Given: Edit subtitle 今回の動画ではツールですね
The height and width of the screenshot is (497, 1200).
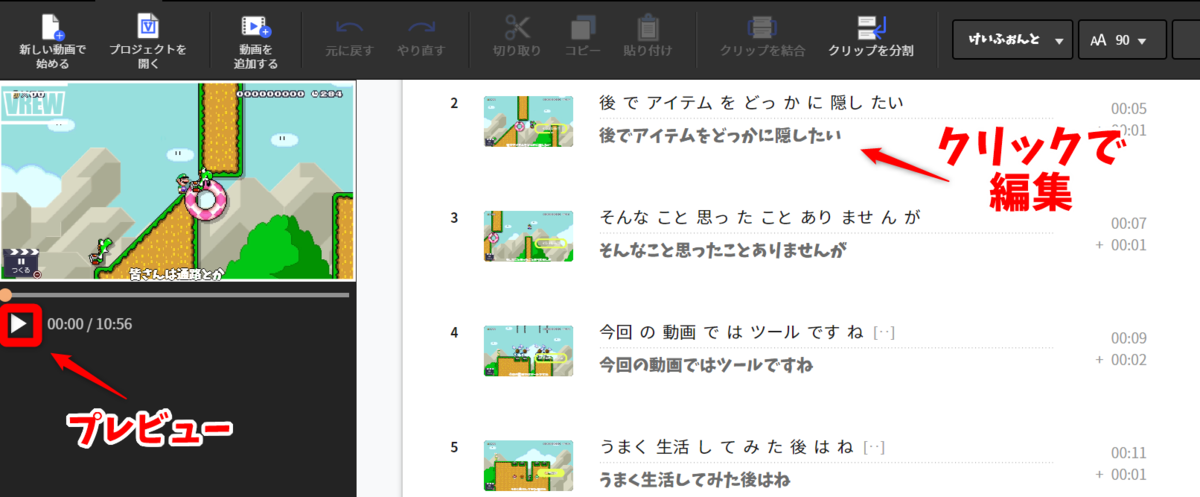Looking at the screenshot, I should 705,363.
